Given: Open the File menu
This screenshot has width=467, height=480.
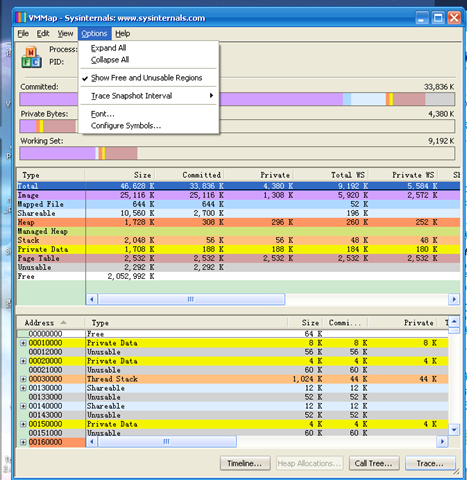Looking at the screenshot, I should (23, 34).
